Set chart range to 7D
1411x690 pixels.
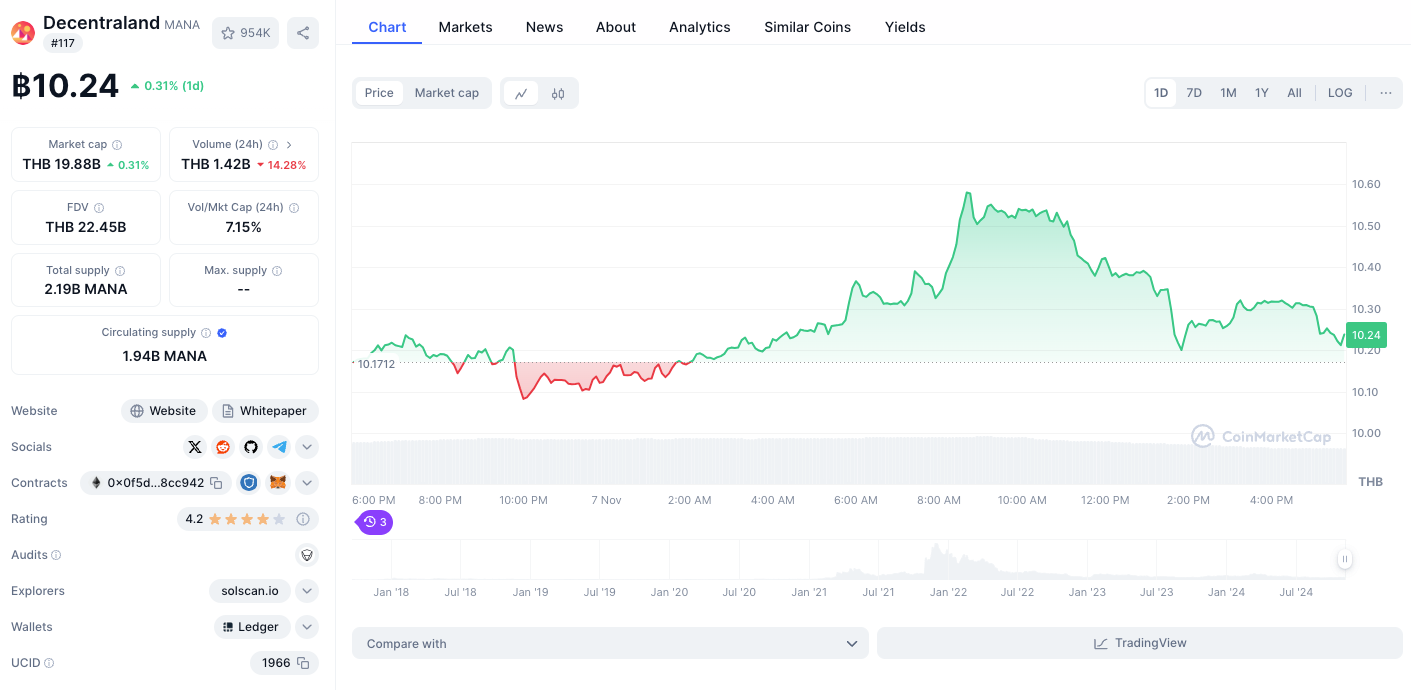pos(1194,93)
